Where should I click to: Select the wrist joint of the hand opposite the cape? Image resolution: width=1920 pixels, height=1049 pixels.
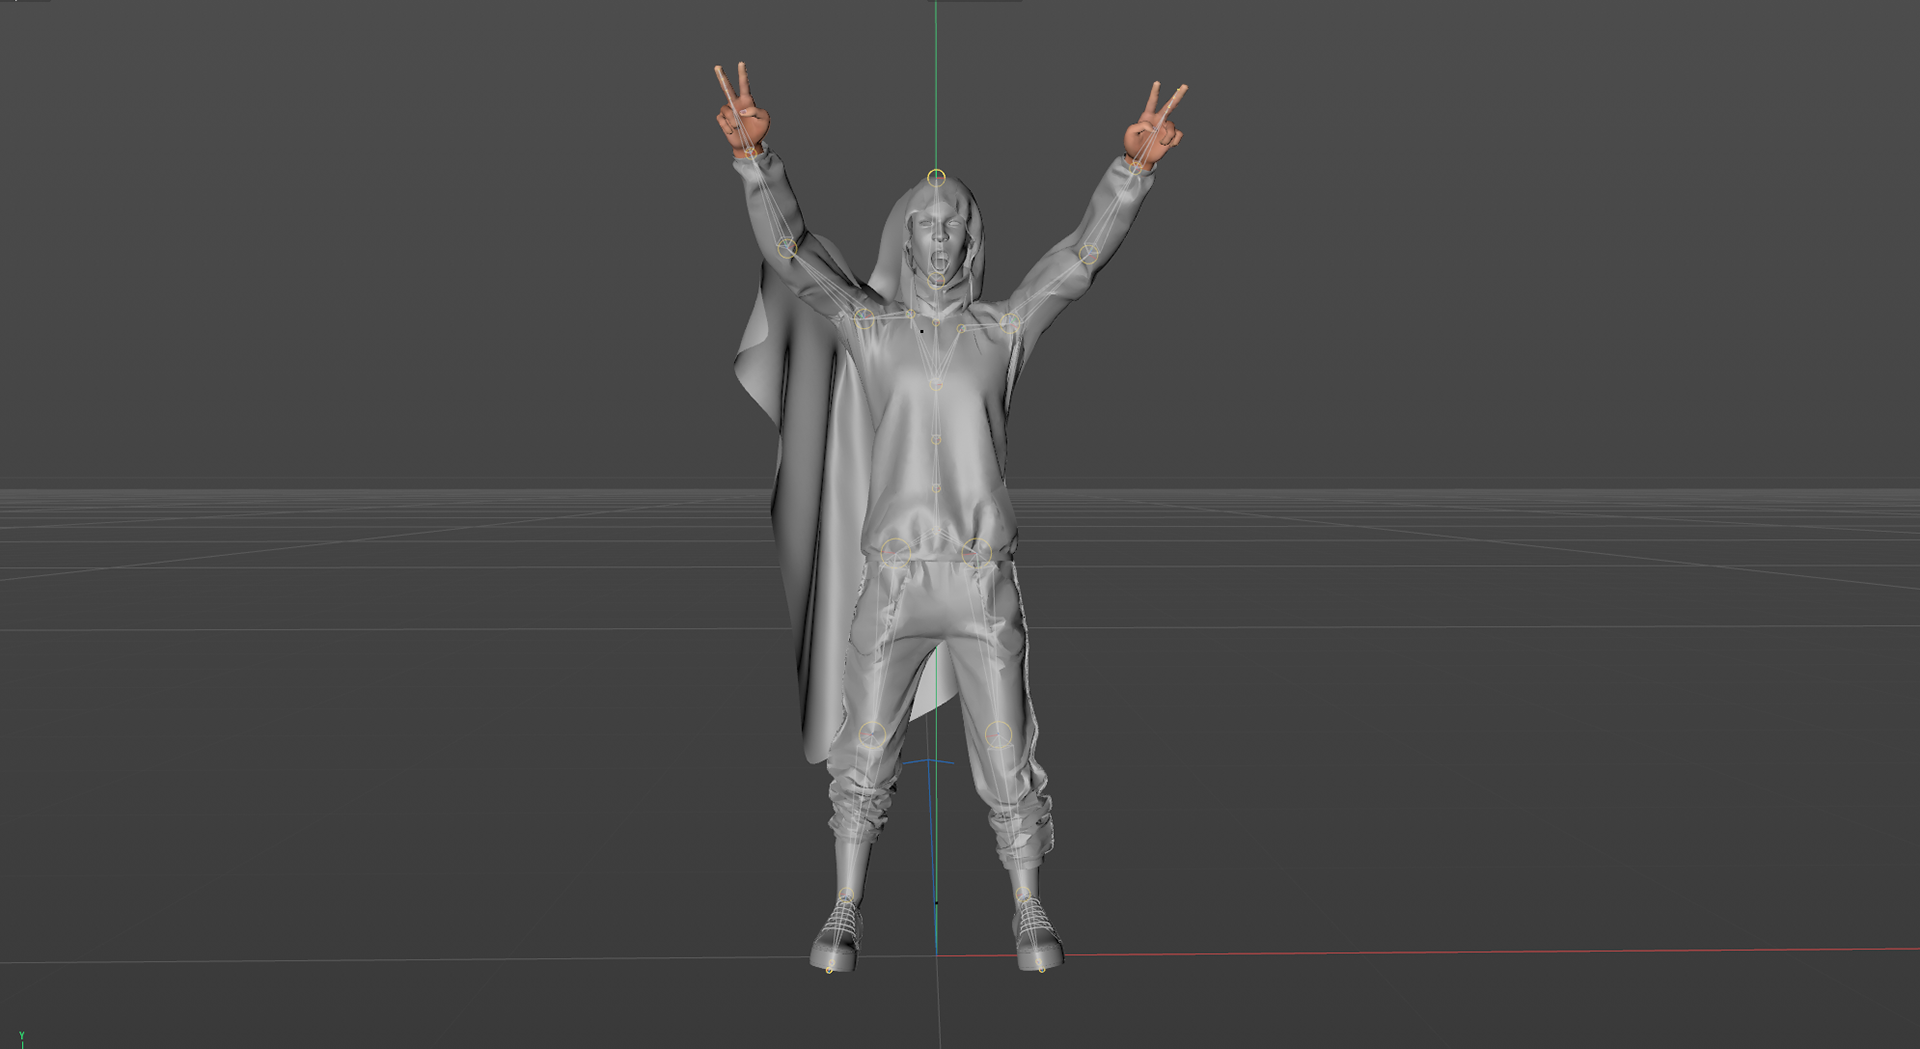tap(1136, 165)
